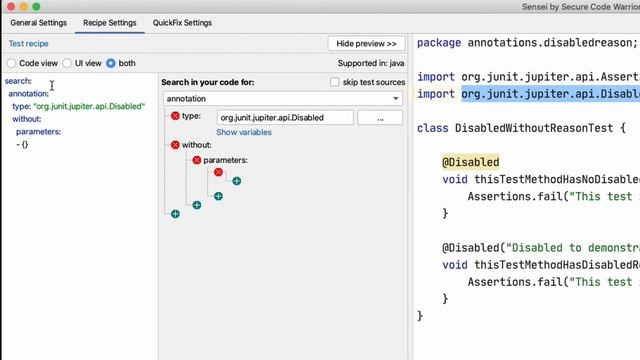
Task: Click the highlighted import org.junit.jupiter.api.Disable text
Action: click(x=551, y=94)
